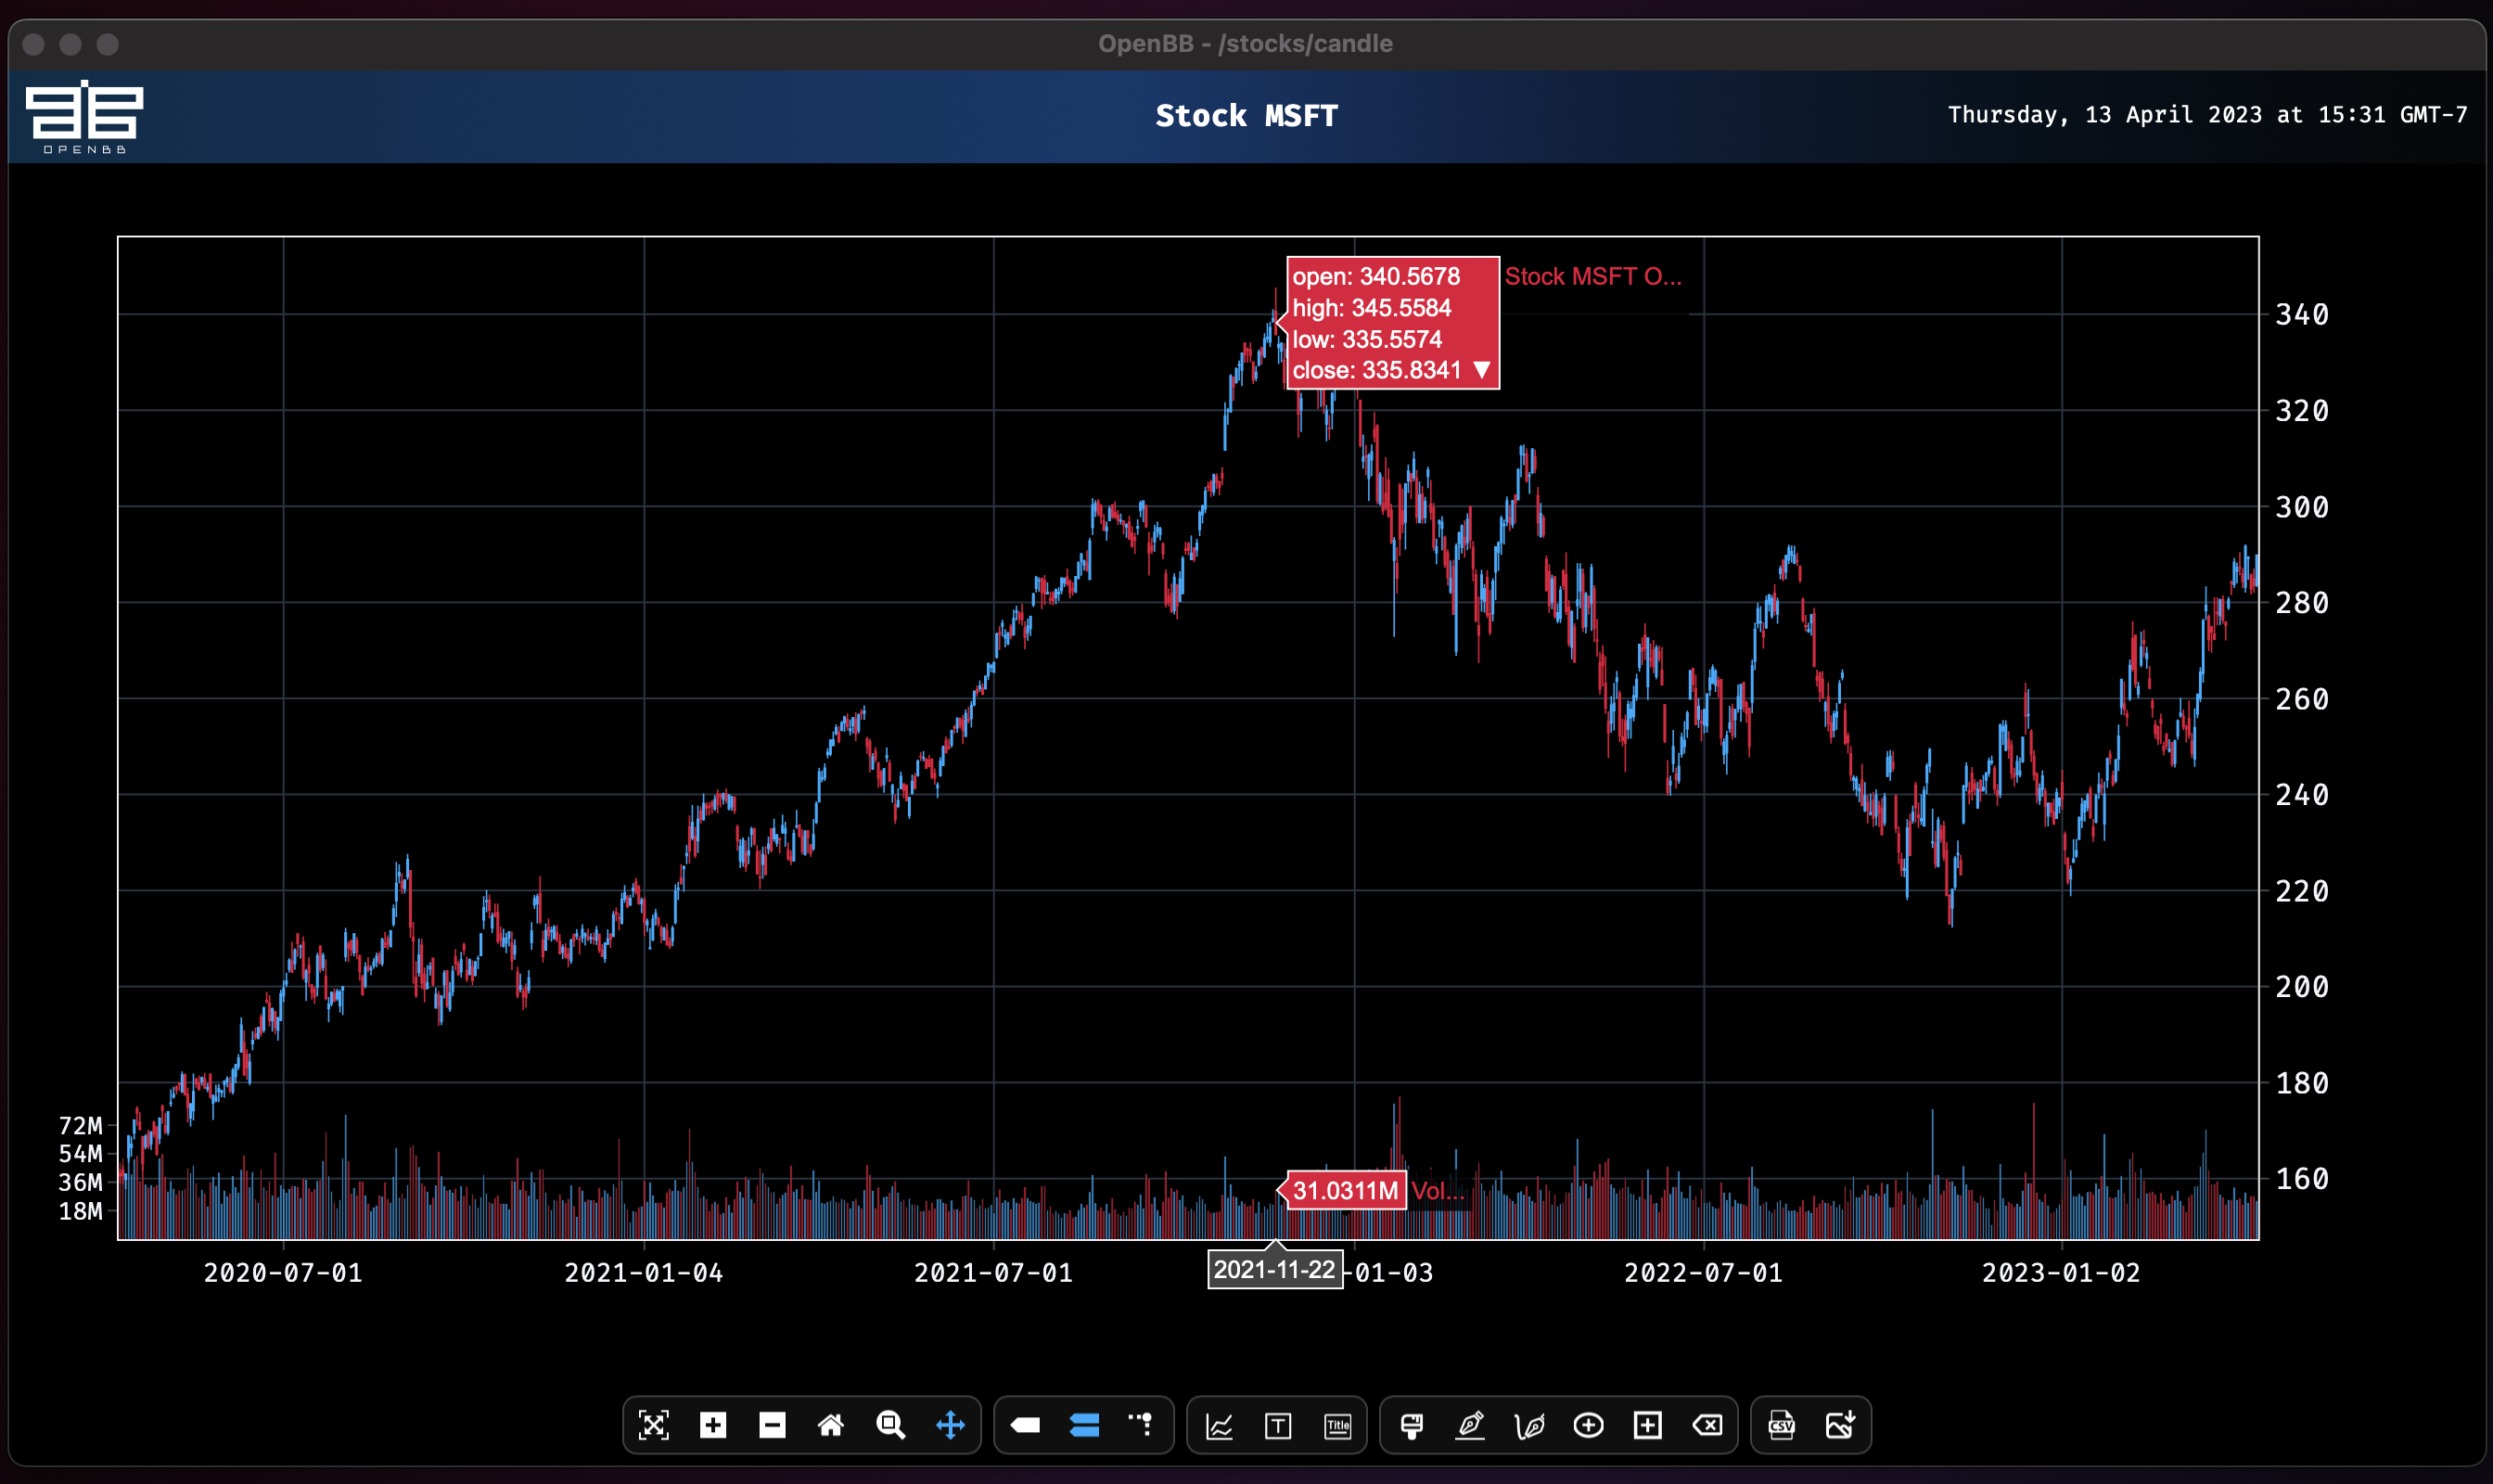Click the 2022-07-01 x-axis label
Screen dimensions: 2493x1484
coord(1703,1272)
